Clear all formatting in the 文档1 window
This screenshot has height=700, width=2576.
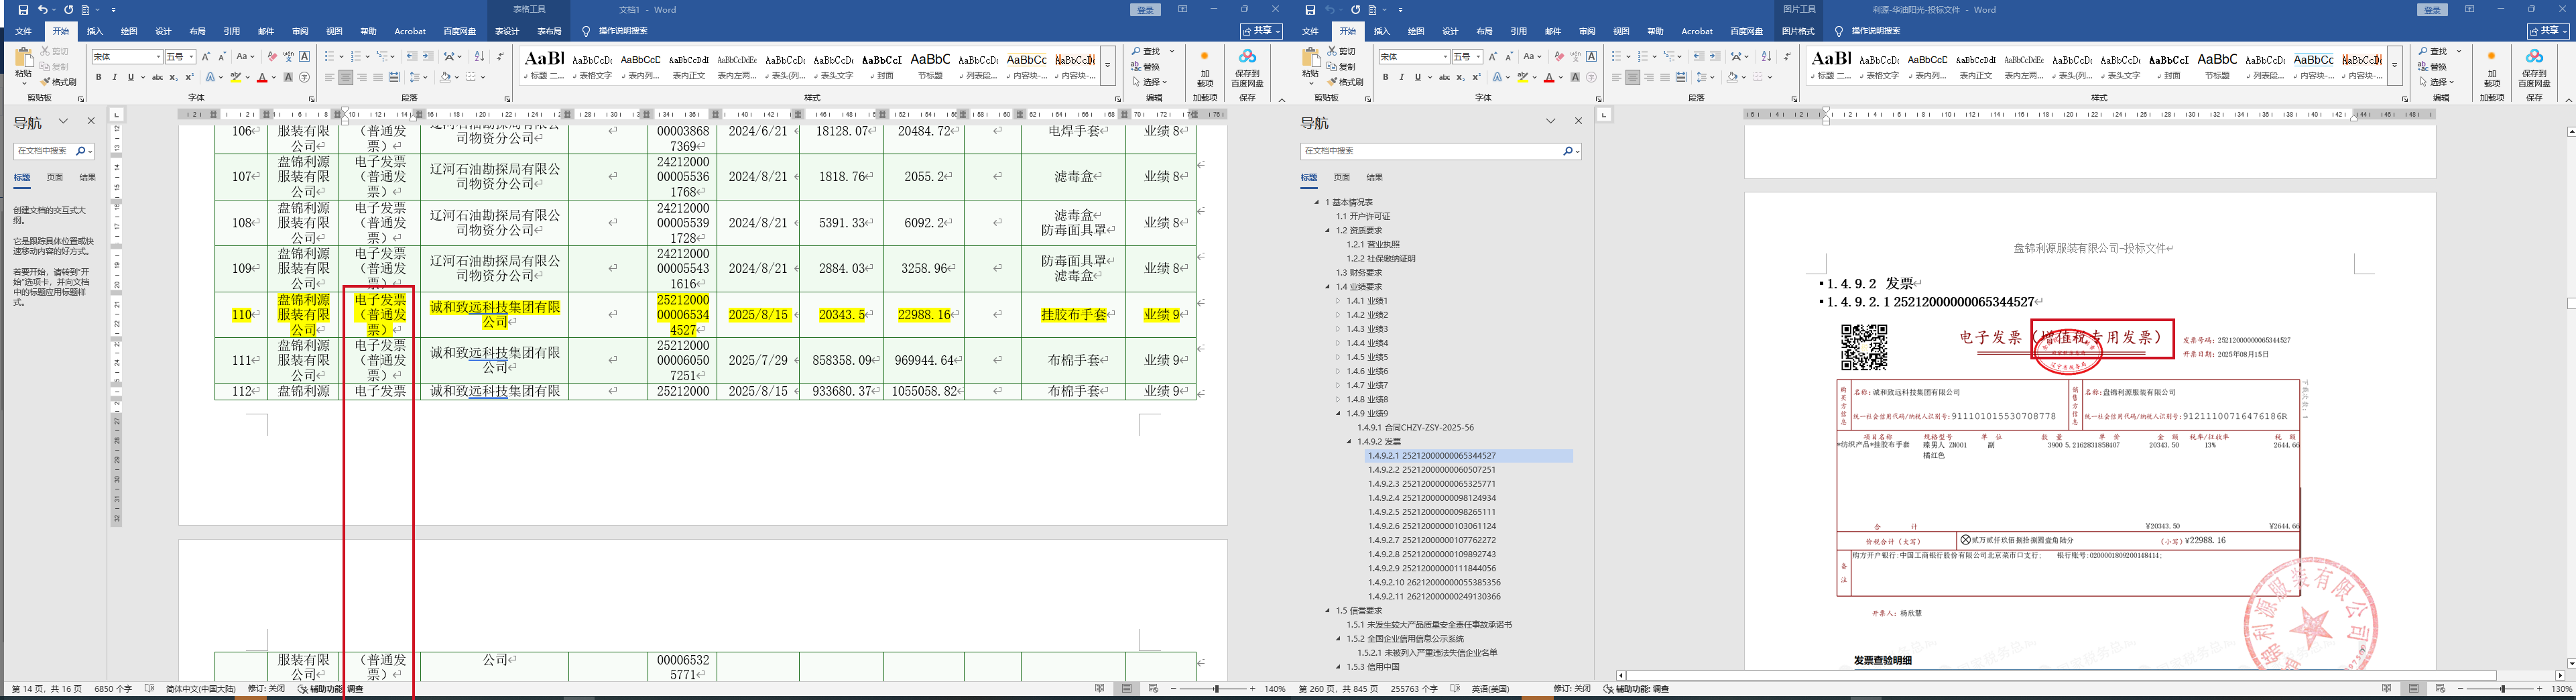click(272, 57)
